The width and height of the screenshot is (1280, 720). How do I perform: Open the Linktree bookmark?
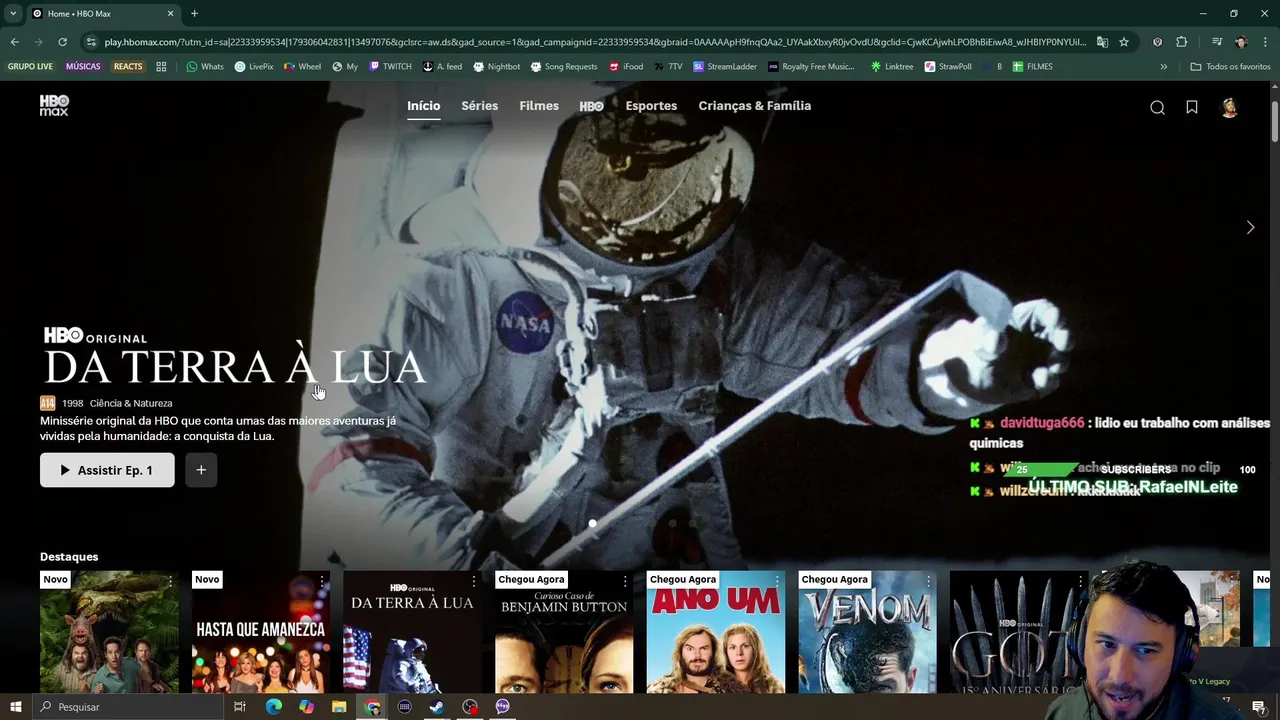click(x=892, y=67)
